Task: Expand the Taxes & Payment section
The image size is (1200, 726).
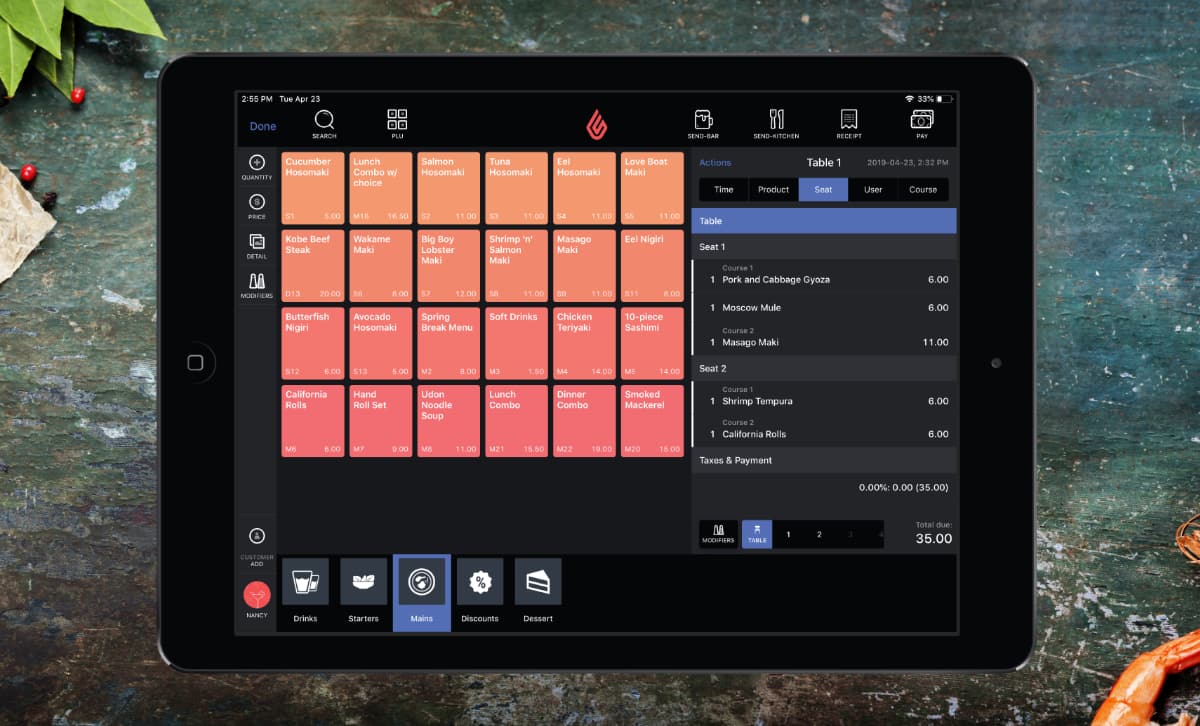Action: click(824, 461)
